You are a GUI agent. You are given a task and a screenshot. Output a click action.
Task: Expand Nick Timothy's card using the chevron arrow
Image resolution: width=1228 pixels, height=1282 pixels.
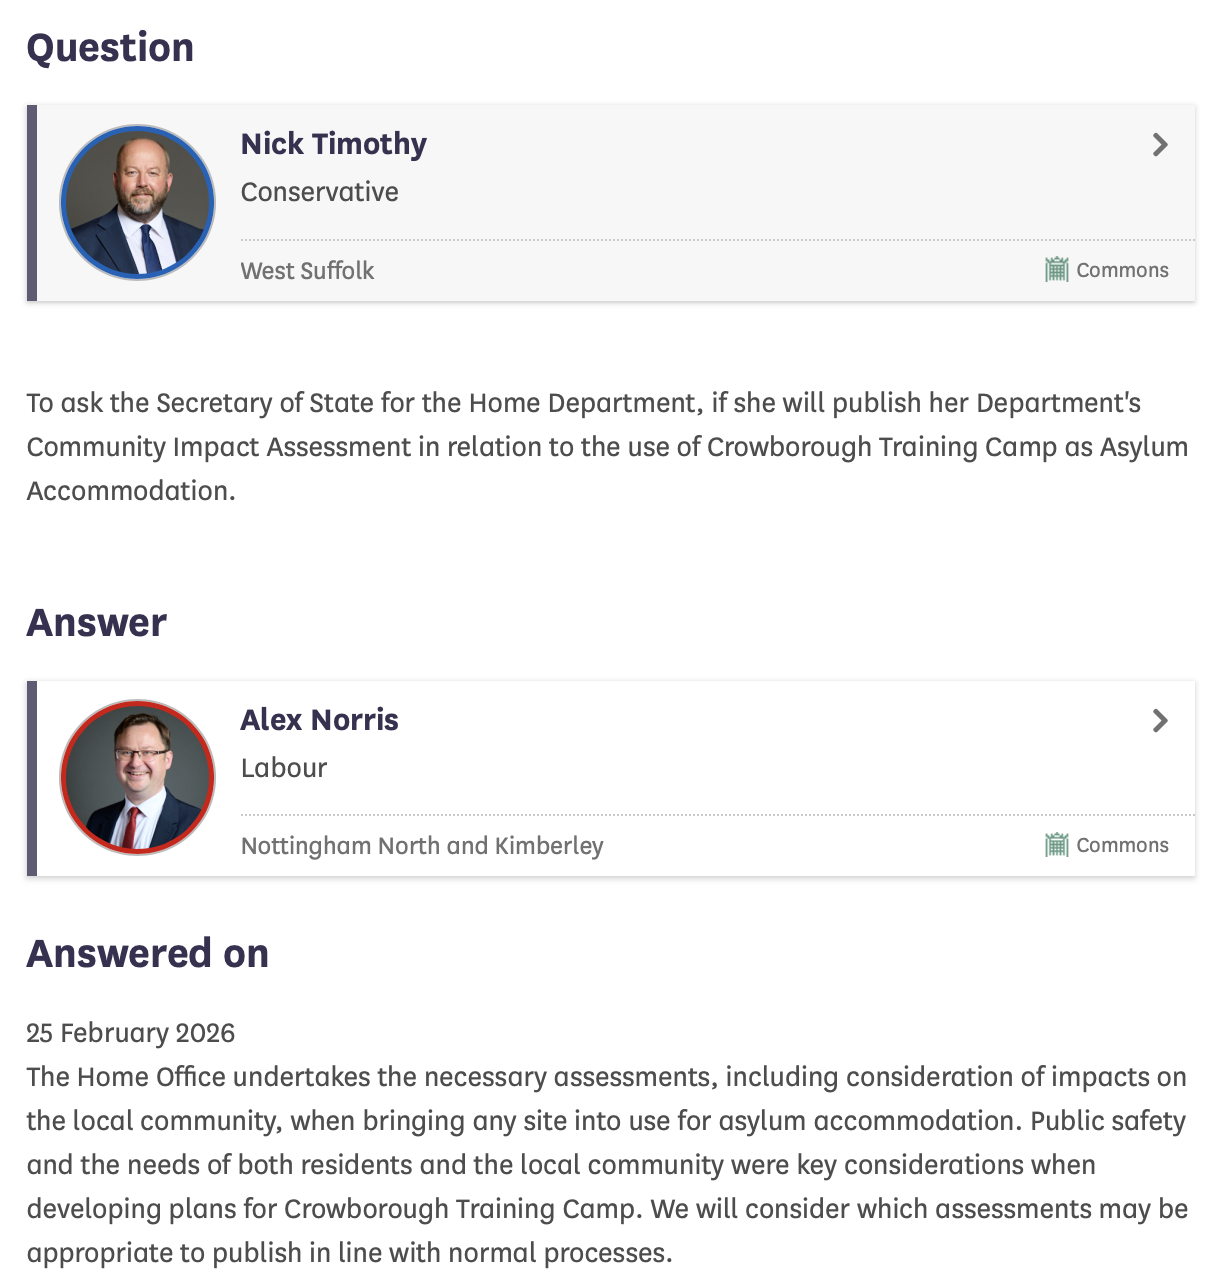point(1160,145)
